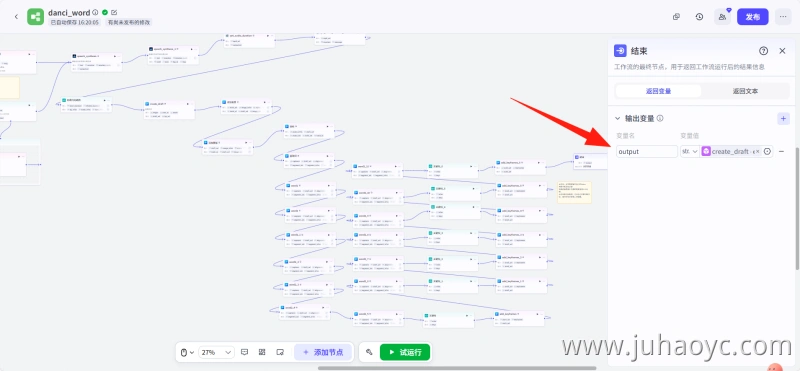The width and height of the screenshot is (800, 371).
Task: Open the version history clock icon
Action: pyautogui.click(x=699, y=17)
